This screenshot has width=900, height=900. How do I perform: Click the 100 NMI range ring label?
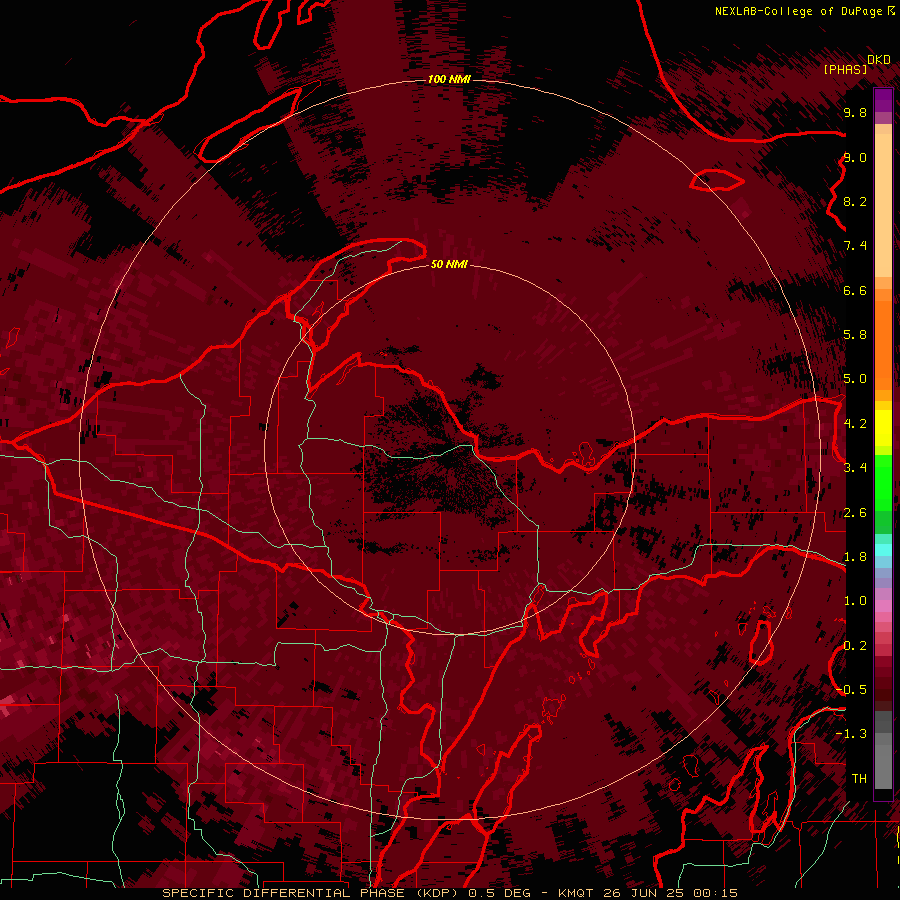(449, 79)
